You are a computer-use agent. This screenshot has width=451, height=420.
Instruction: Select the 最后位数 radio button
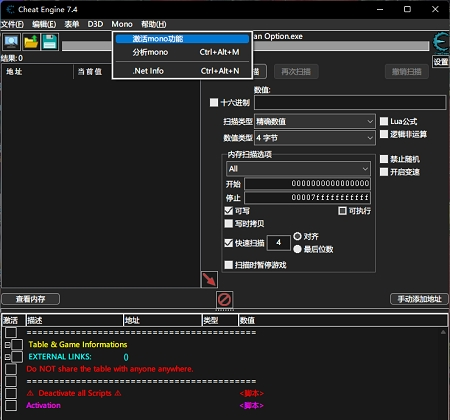[x=297, y=249]
